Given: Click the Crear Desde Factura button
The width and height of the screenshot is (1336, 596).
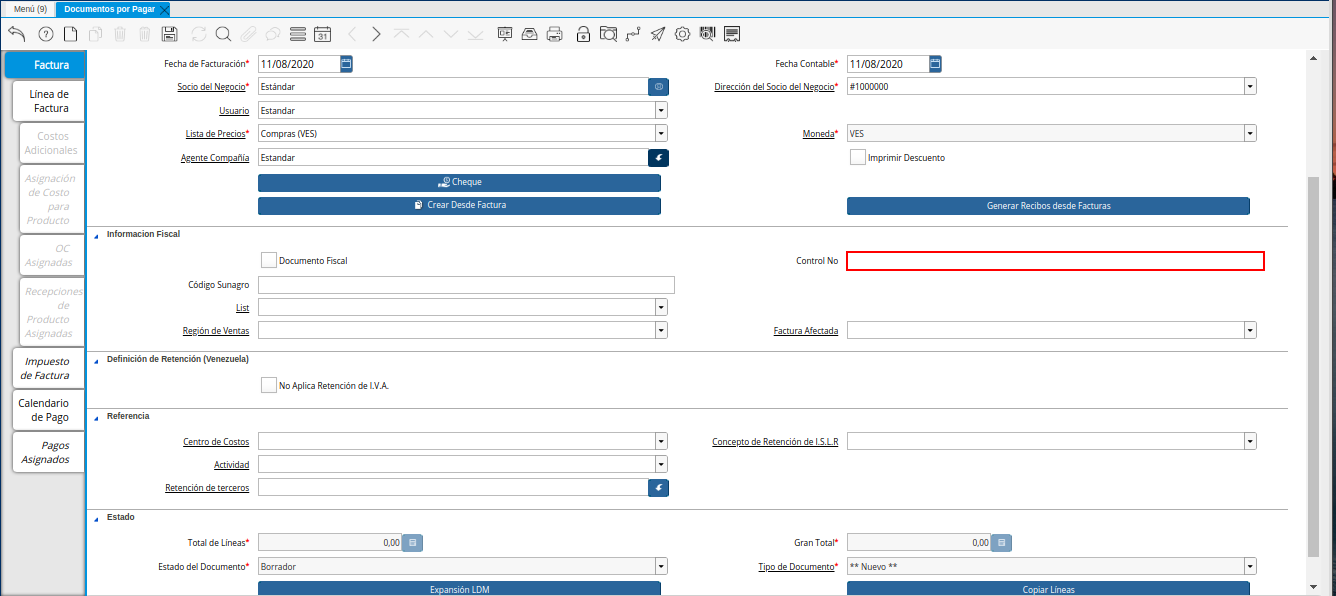Looking at the screenshot, I should coord(459,206).
